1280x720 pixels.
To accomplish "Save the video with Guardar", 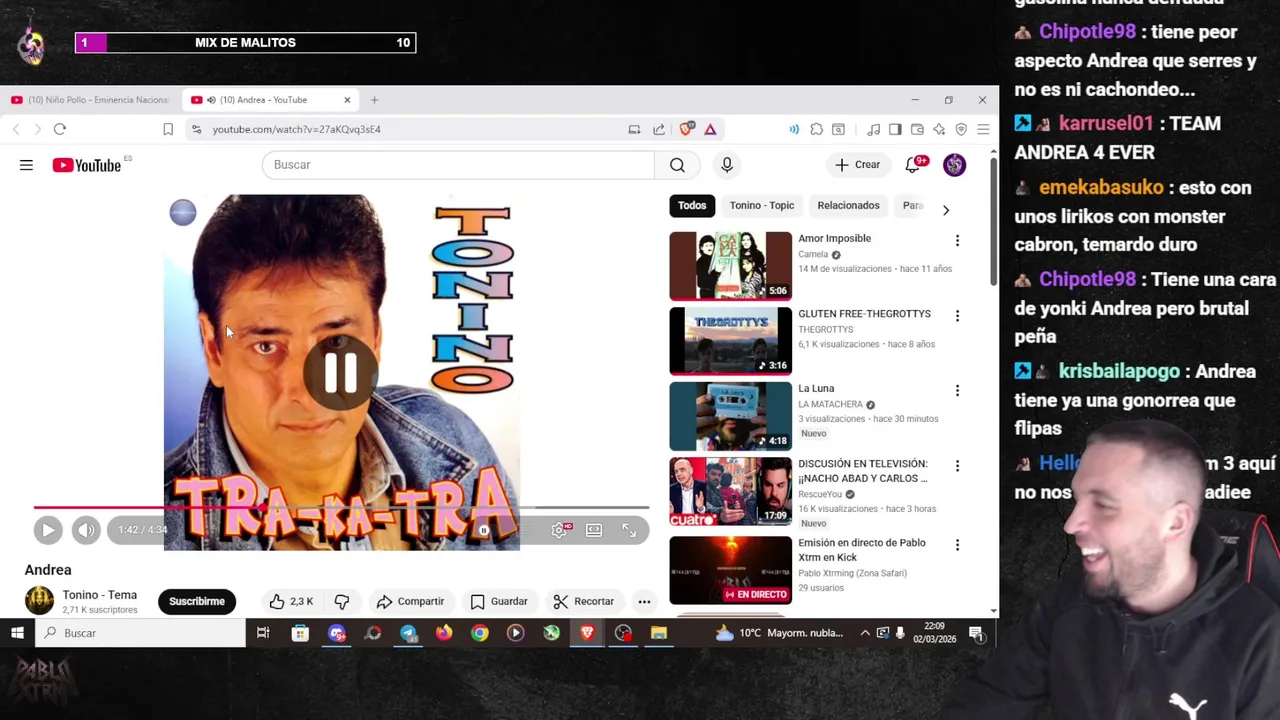I will 499,601.
